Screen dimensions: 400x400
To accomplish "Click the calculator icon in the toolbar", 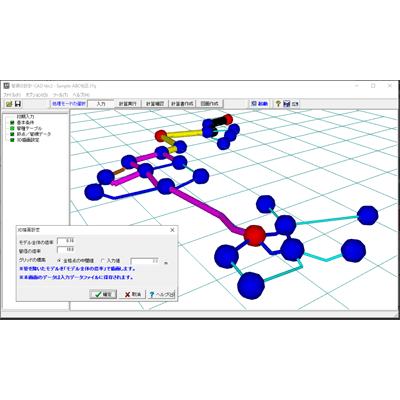I will coord(286,104).
